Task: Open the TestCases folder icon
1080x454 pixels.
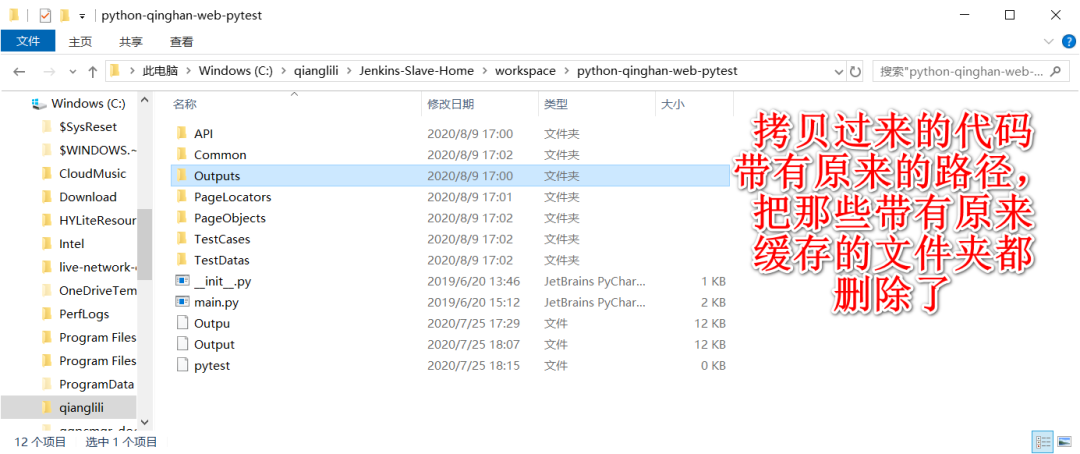Action: pos(182,239)
